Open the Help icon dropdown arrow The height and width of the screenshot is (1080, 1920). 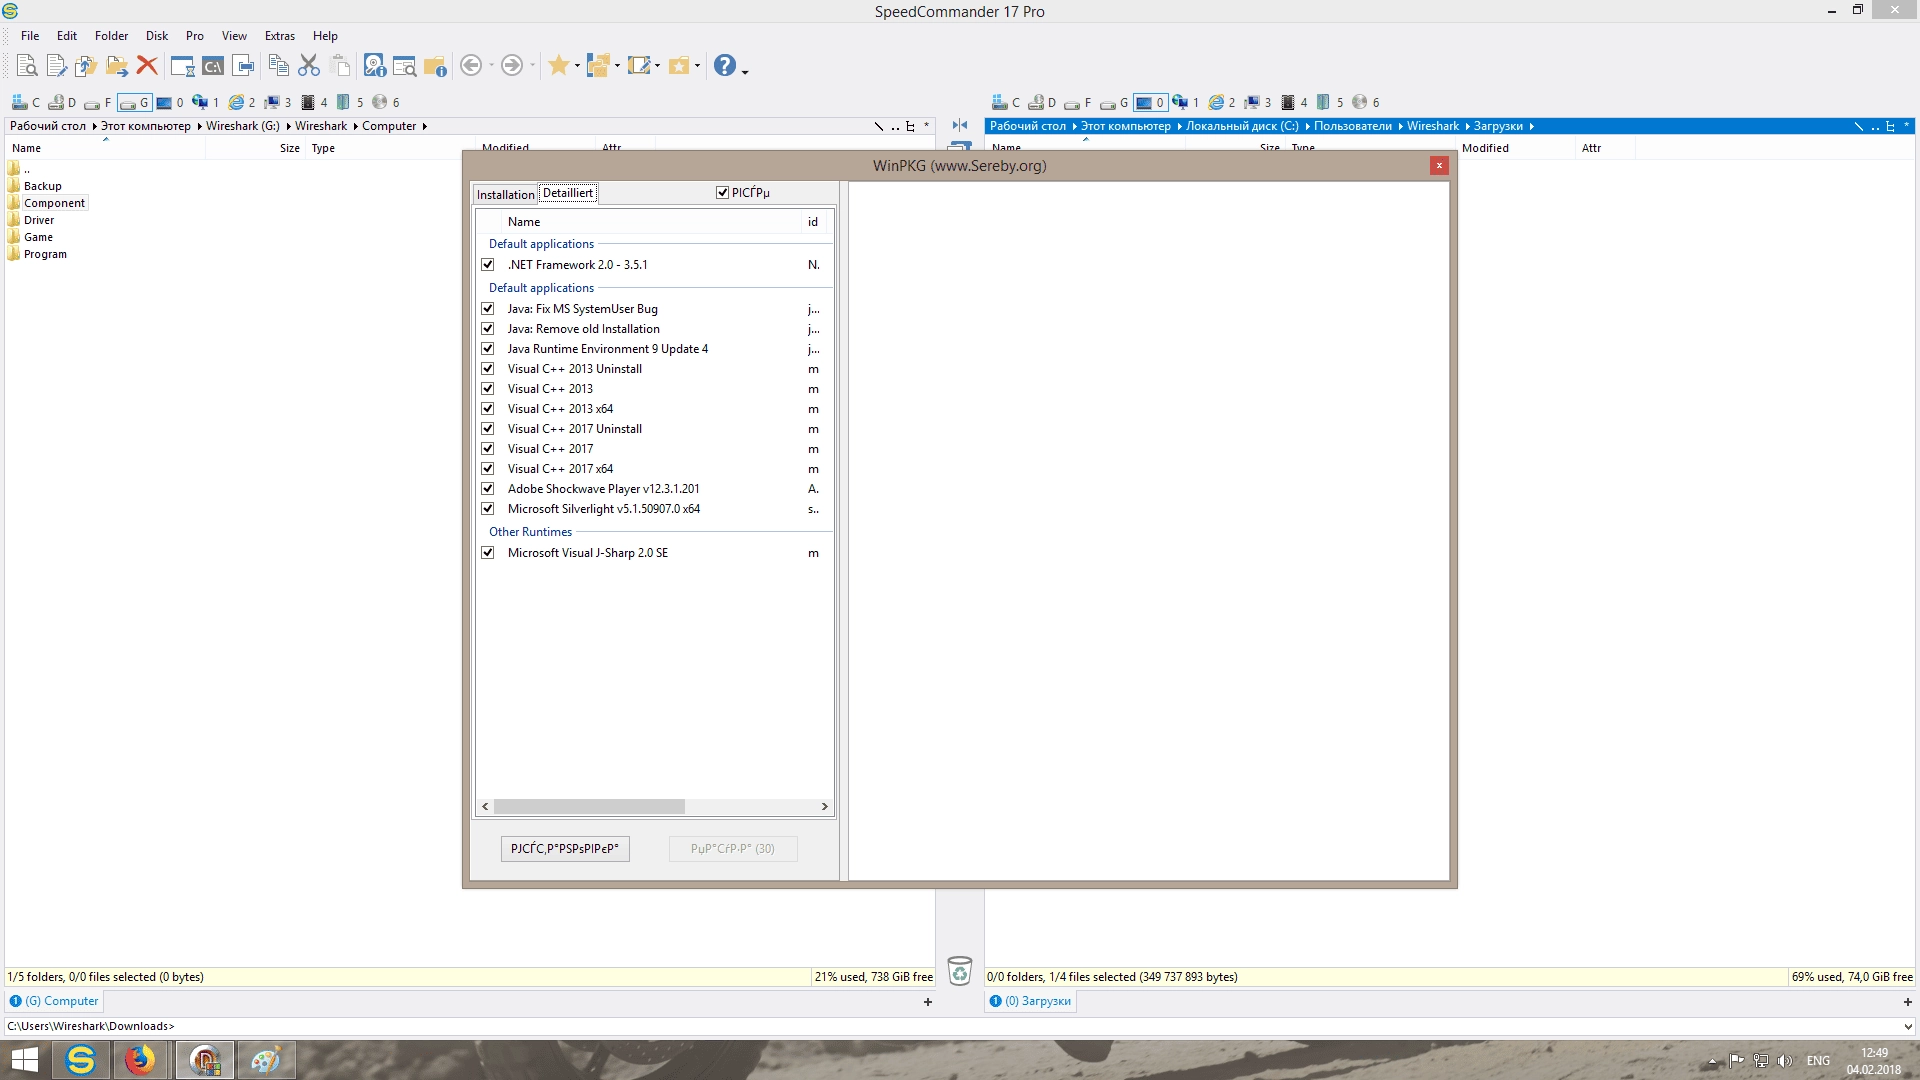tap(745, 71)
